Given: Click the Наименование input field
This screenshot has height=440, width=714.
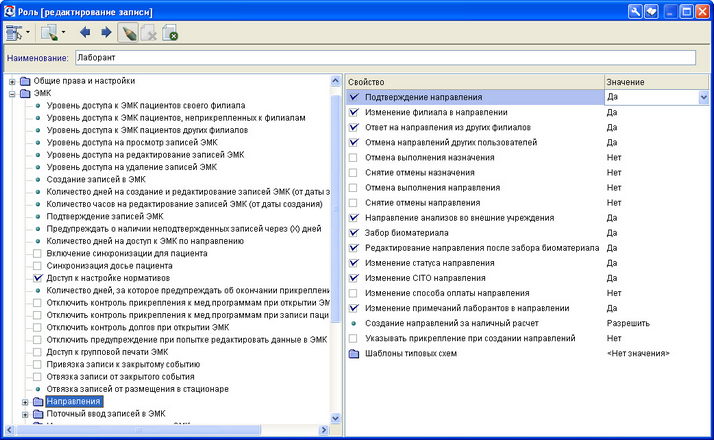Looking at the screenshot, I should pyautogui.click(x=385, y=58).
